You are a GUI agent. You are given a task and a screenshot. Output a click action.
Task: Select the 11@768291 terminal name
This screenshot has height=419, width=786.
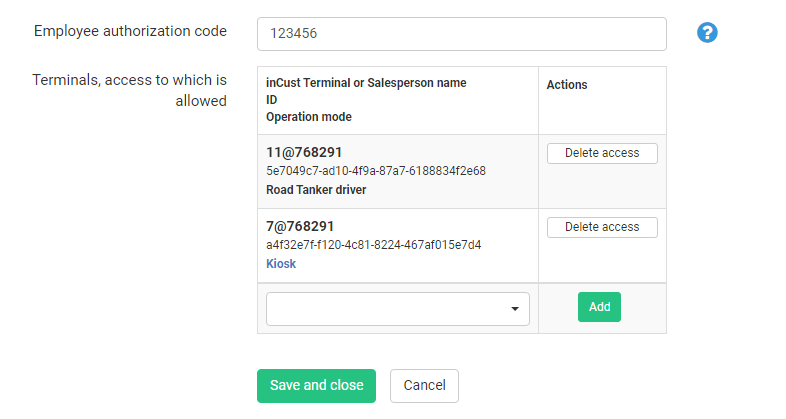pyautogui.click(x=304, y=153)
